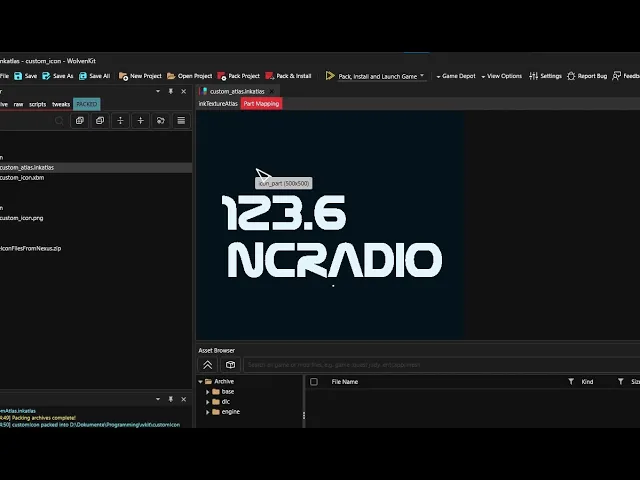
Task: Toggle the select-all checkbox by File Name
Action: tap(314, 382)
